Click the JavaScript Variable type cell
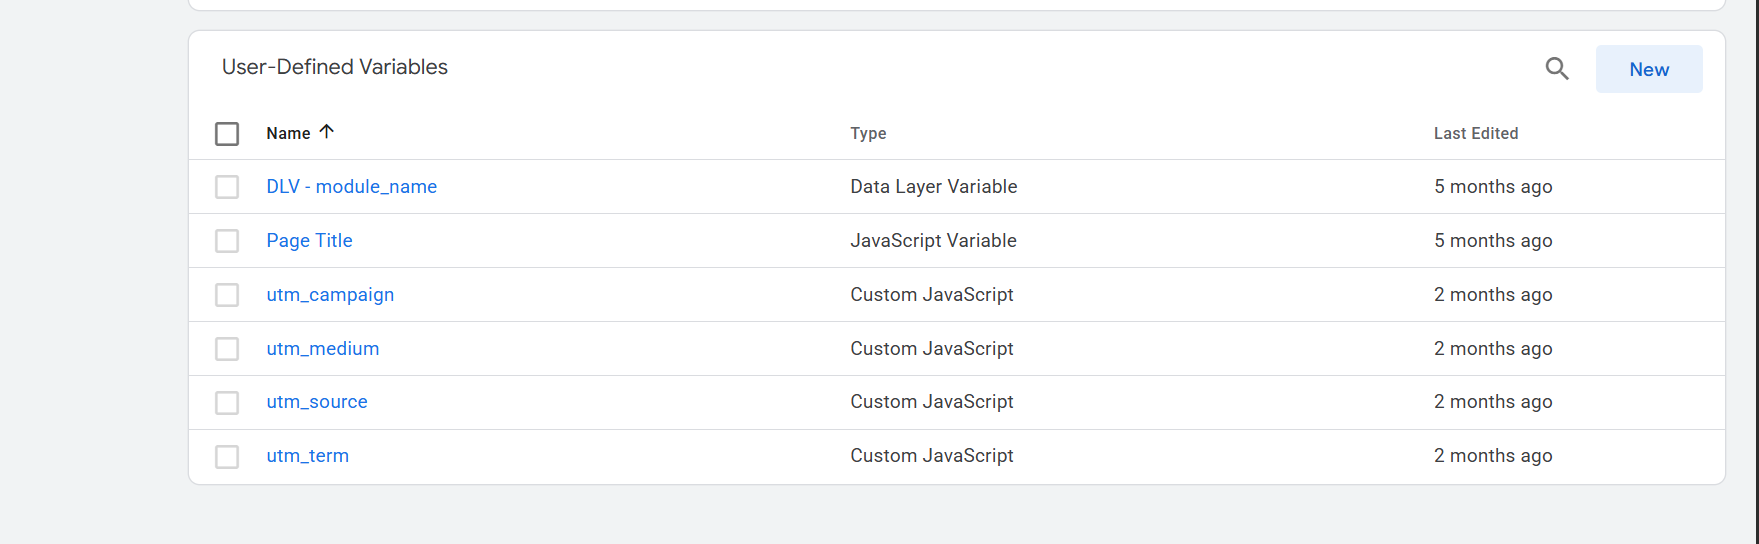Screen dimensions: 1759x544 click(x=933, y=241)
